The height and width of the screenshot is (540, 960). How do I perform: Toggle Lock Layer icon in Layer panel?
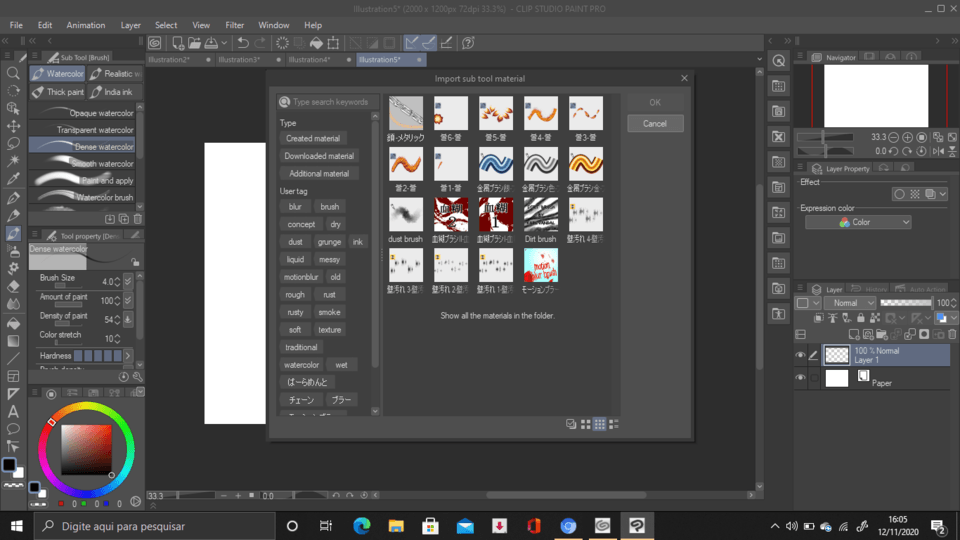coord(861,318)
